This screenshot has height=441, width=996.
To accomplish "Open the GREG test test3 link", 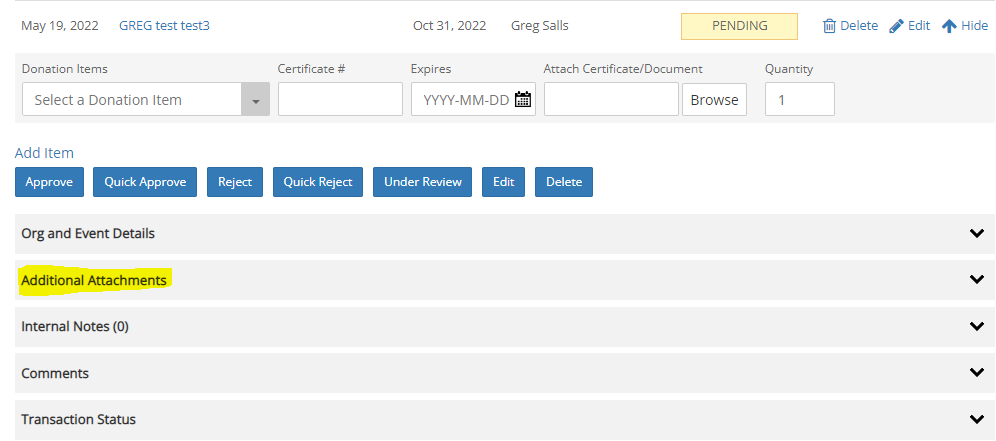I will (x=165, y=26).
